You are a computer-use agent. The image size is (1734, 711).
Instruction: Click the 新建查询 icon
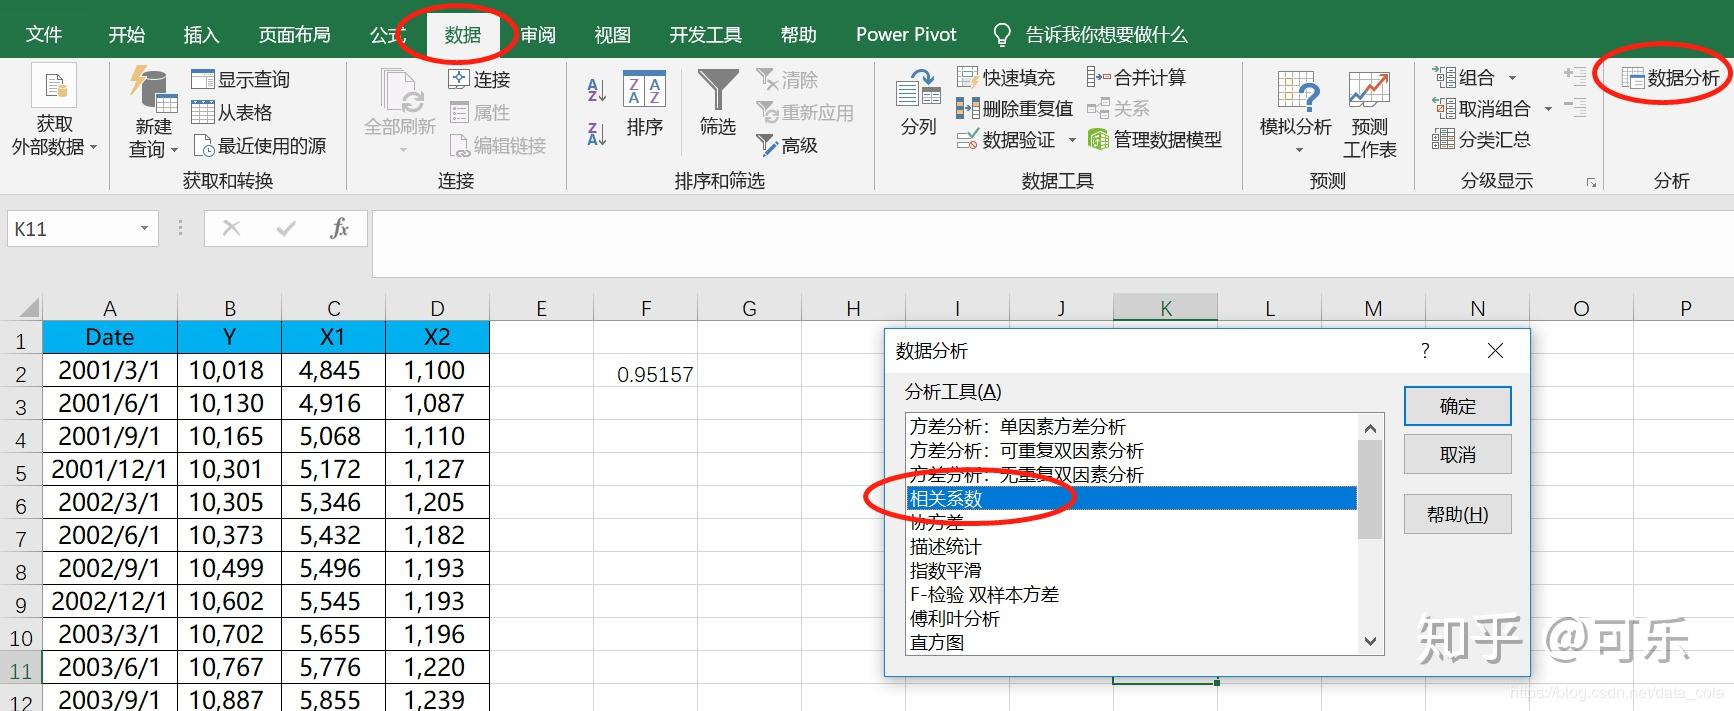(x=153, y=88)
